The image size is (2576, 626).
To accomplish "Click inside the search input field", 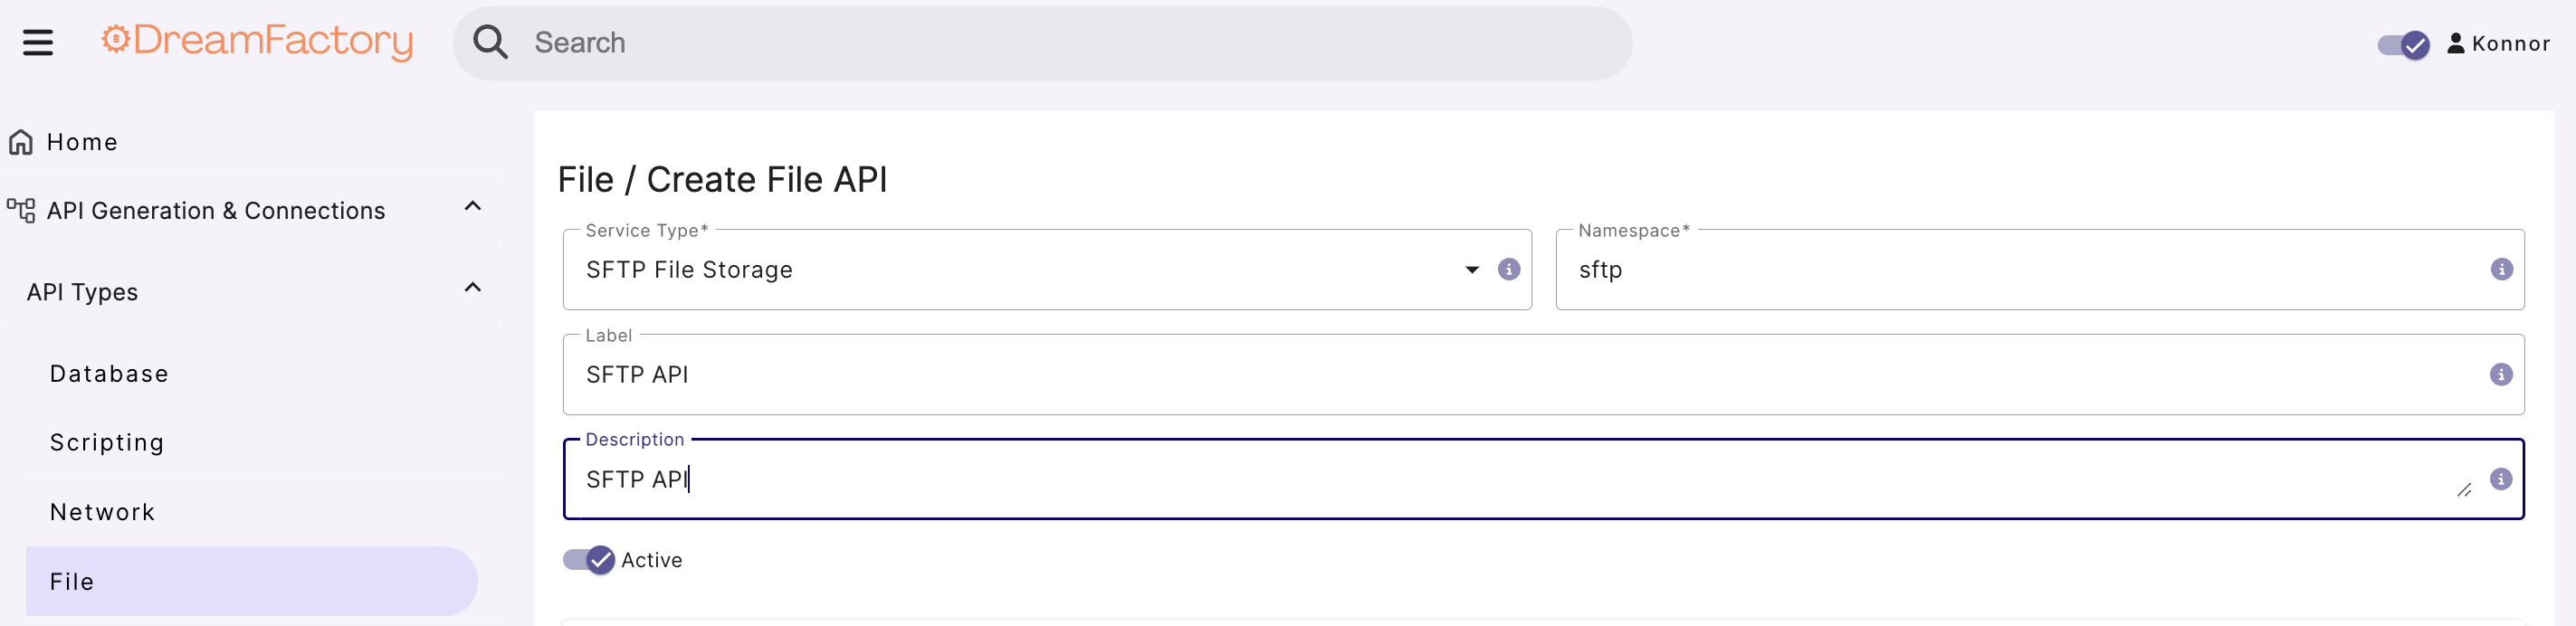I will [x=900, y=42].
